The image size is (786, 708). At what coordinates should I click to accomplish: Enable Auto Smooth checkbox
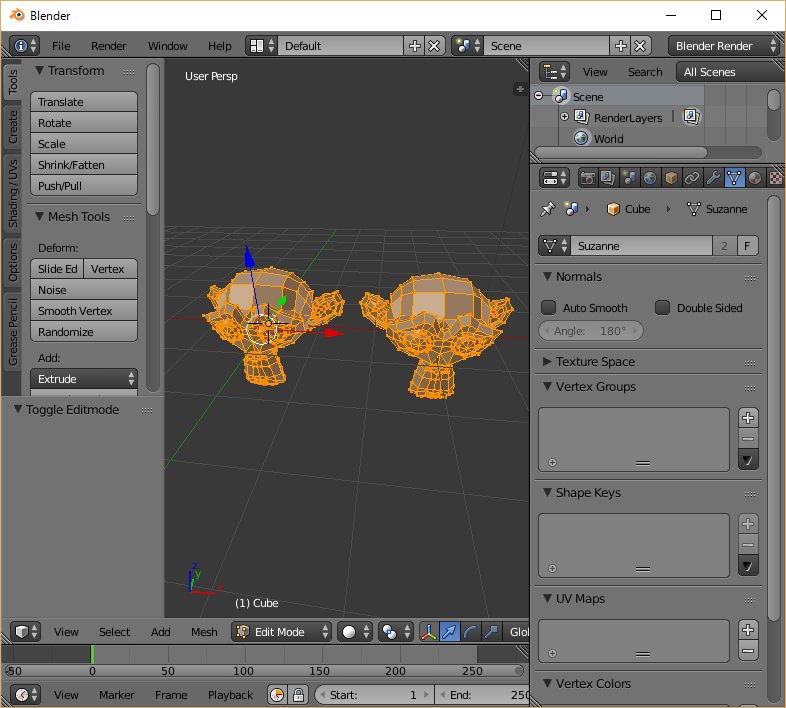coord(548,307)
